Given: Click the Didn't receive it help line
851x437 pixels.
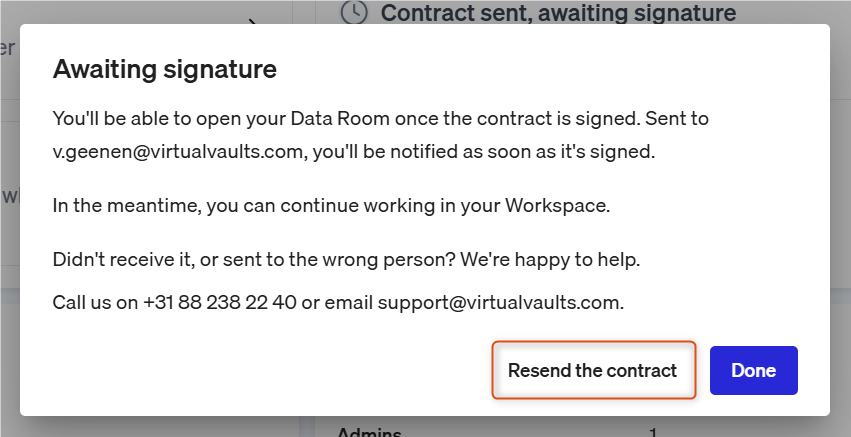Looking at the screenshot, I should 346,259.
